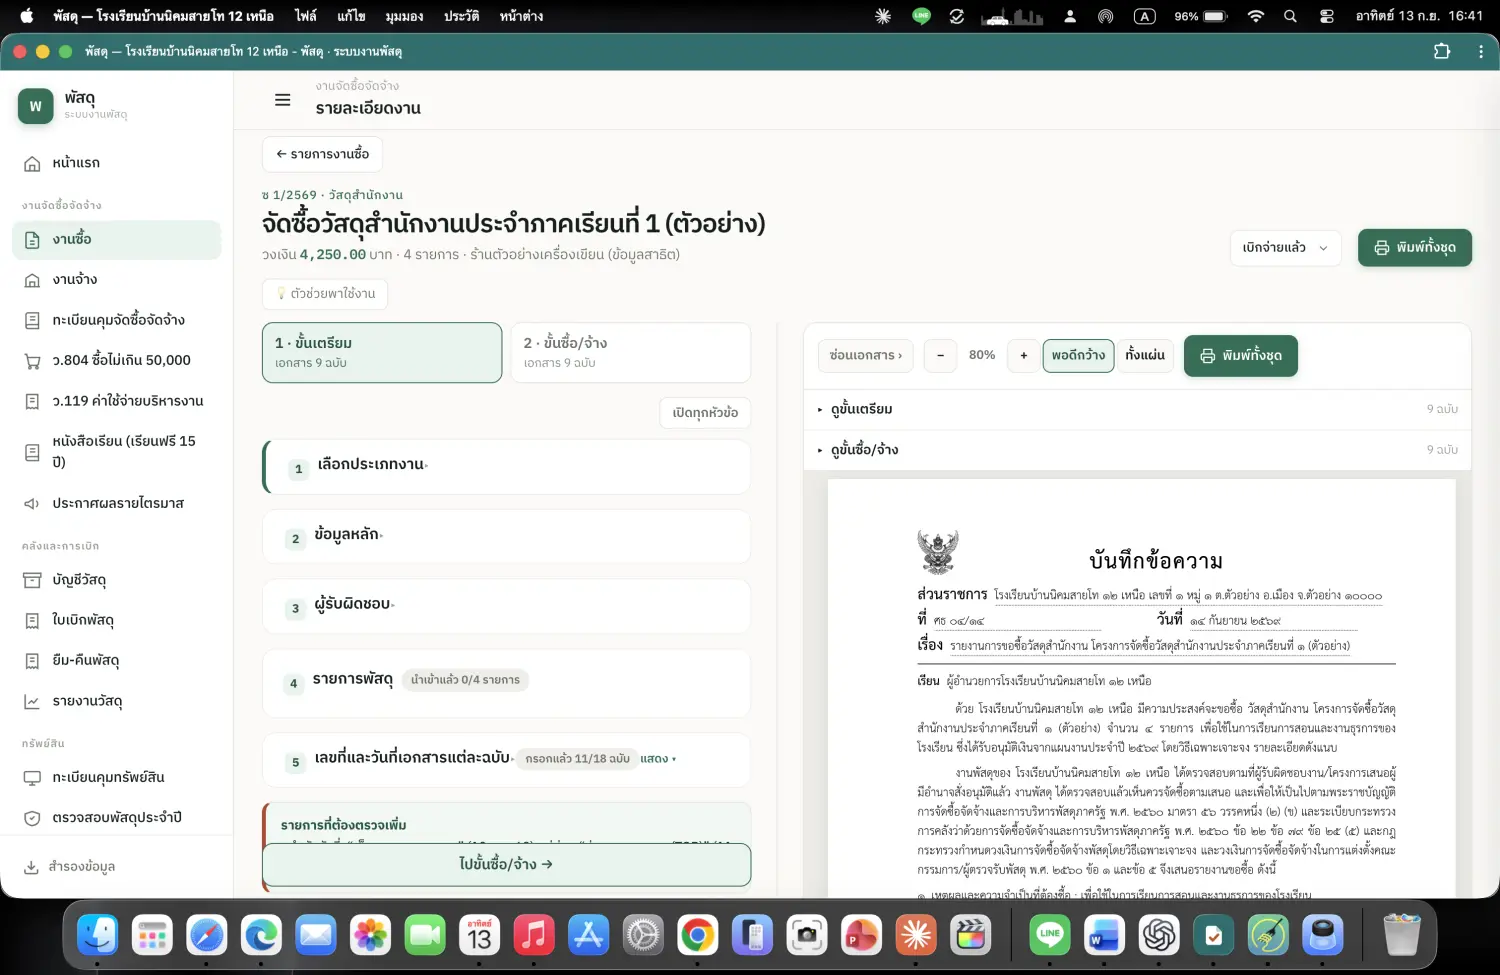This screenshot has height=975, width=1500.
Task: Click the document icon beside ใบเบิกพัสดุ
Action: (x=32, y=621)
